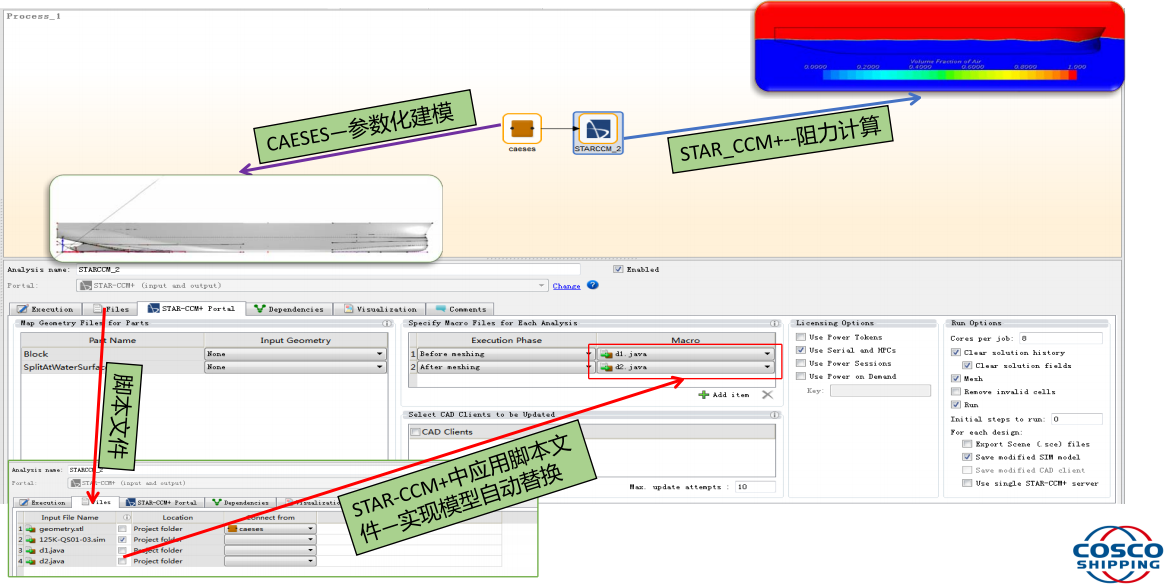Toggle checkbox in geometry.stl inset row
Image resolution: width=1166 pixels, height=586 pixels.
pyautogui.click(x=122, y=529)
